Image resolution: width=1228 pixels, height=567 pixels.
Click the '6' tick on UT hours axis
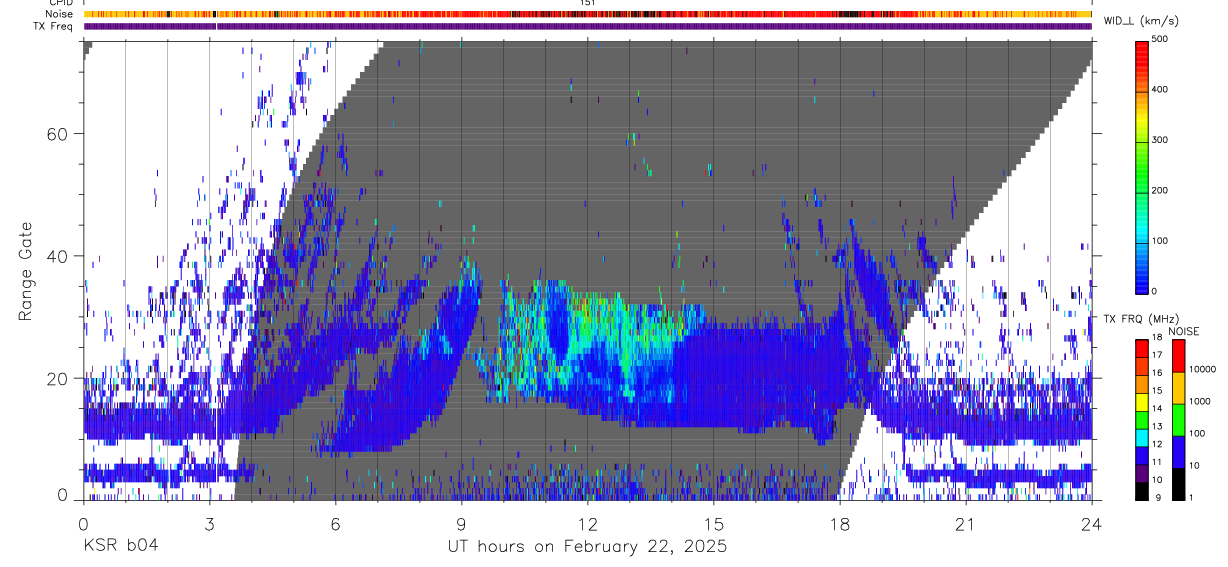pos(336,523)
